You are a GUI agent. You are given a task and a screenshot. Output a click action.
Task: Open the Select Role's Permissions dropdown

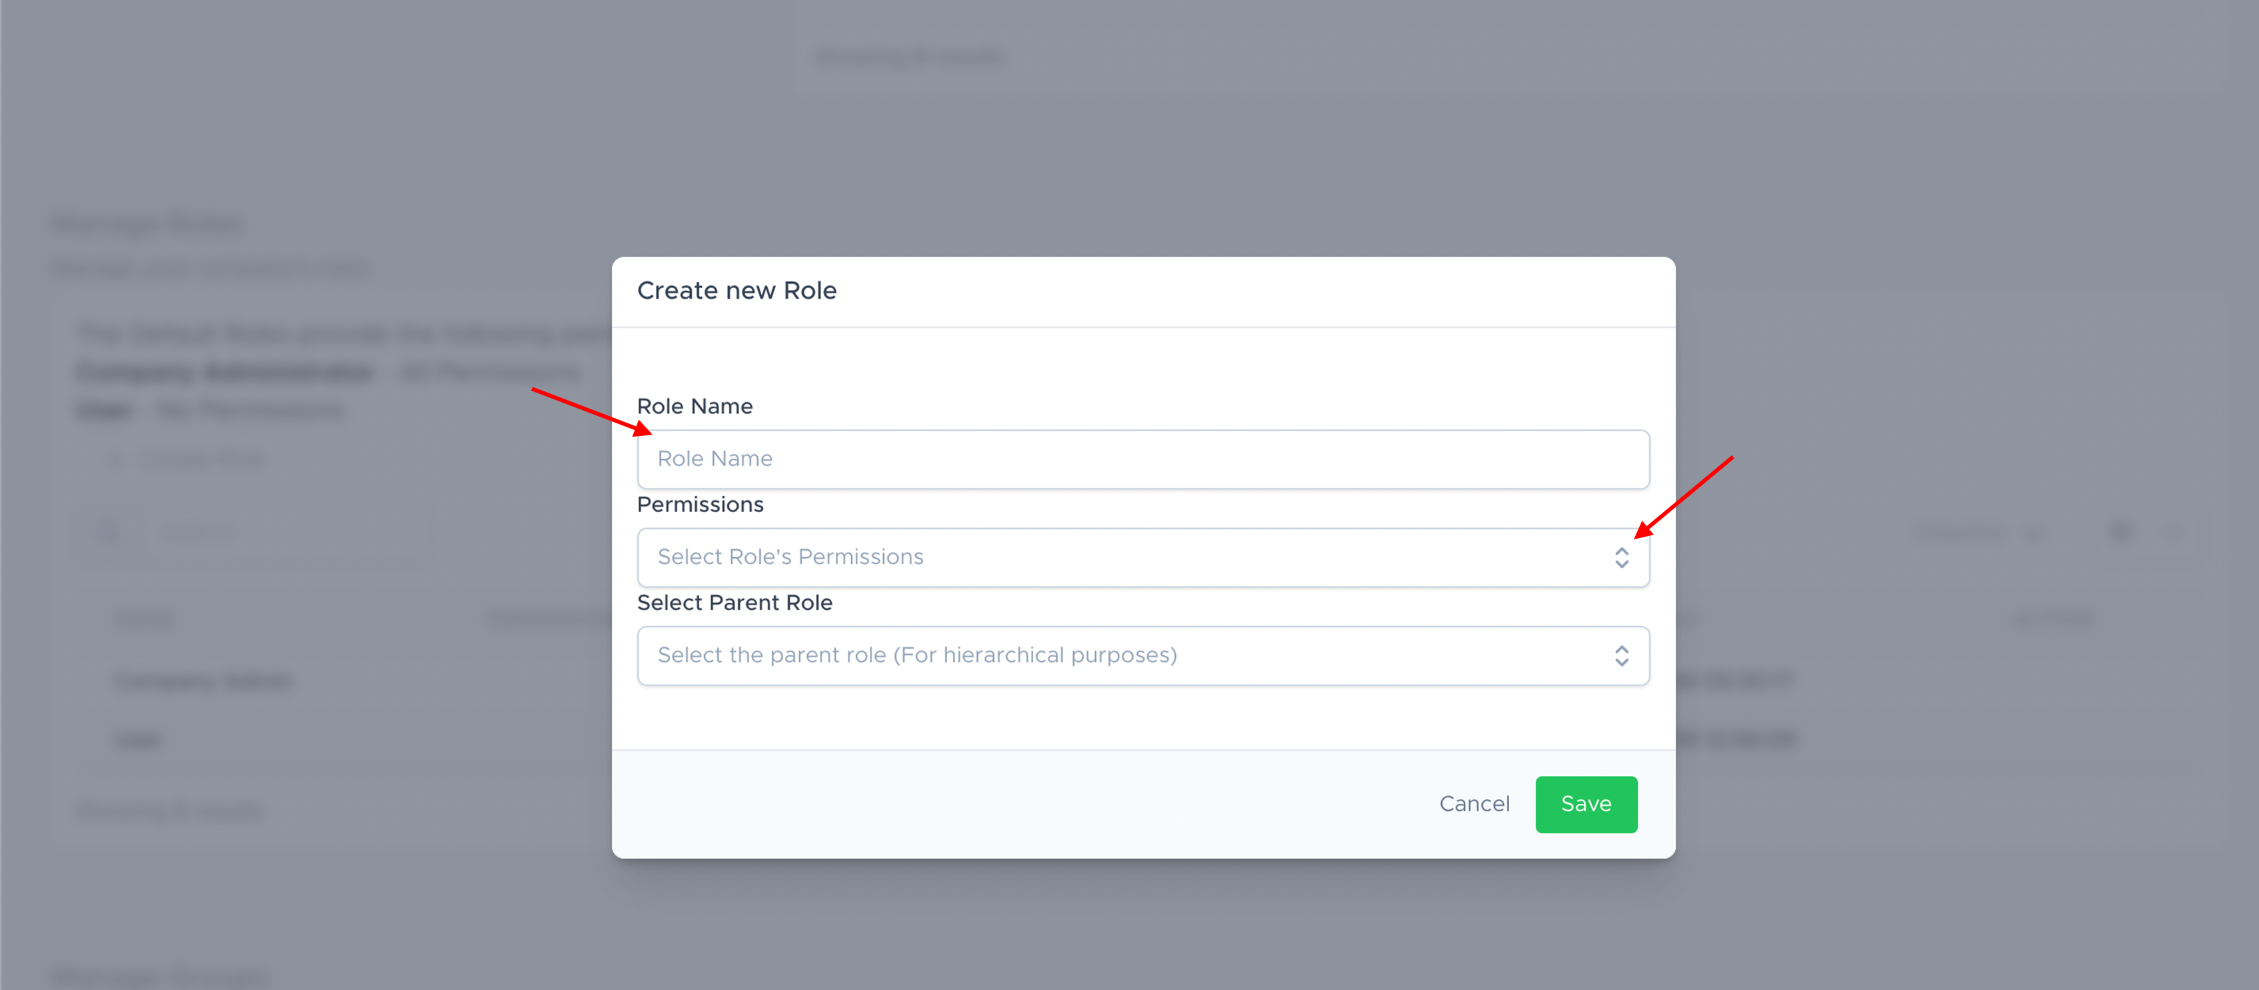pos(1142,557)
